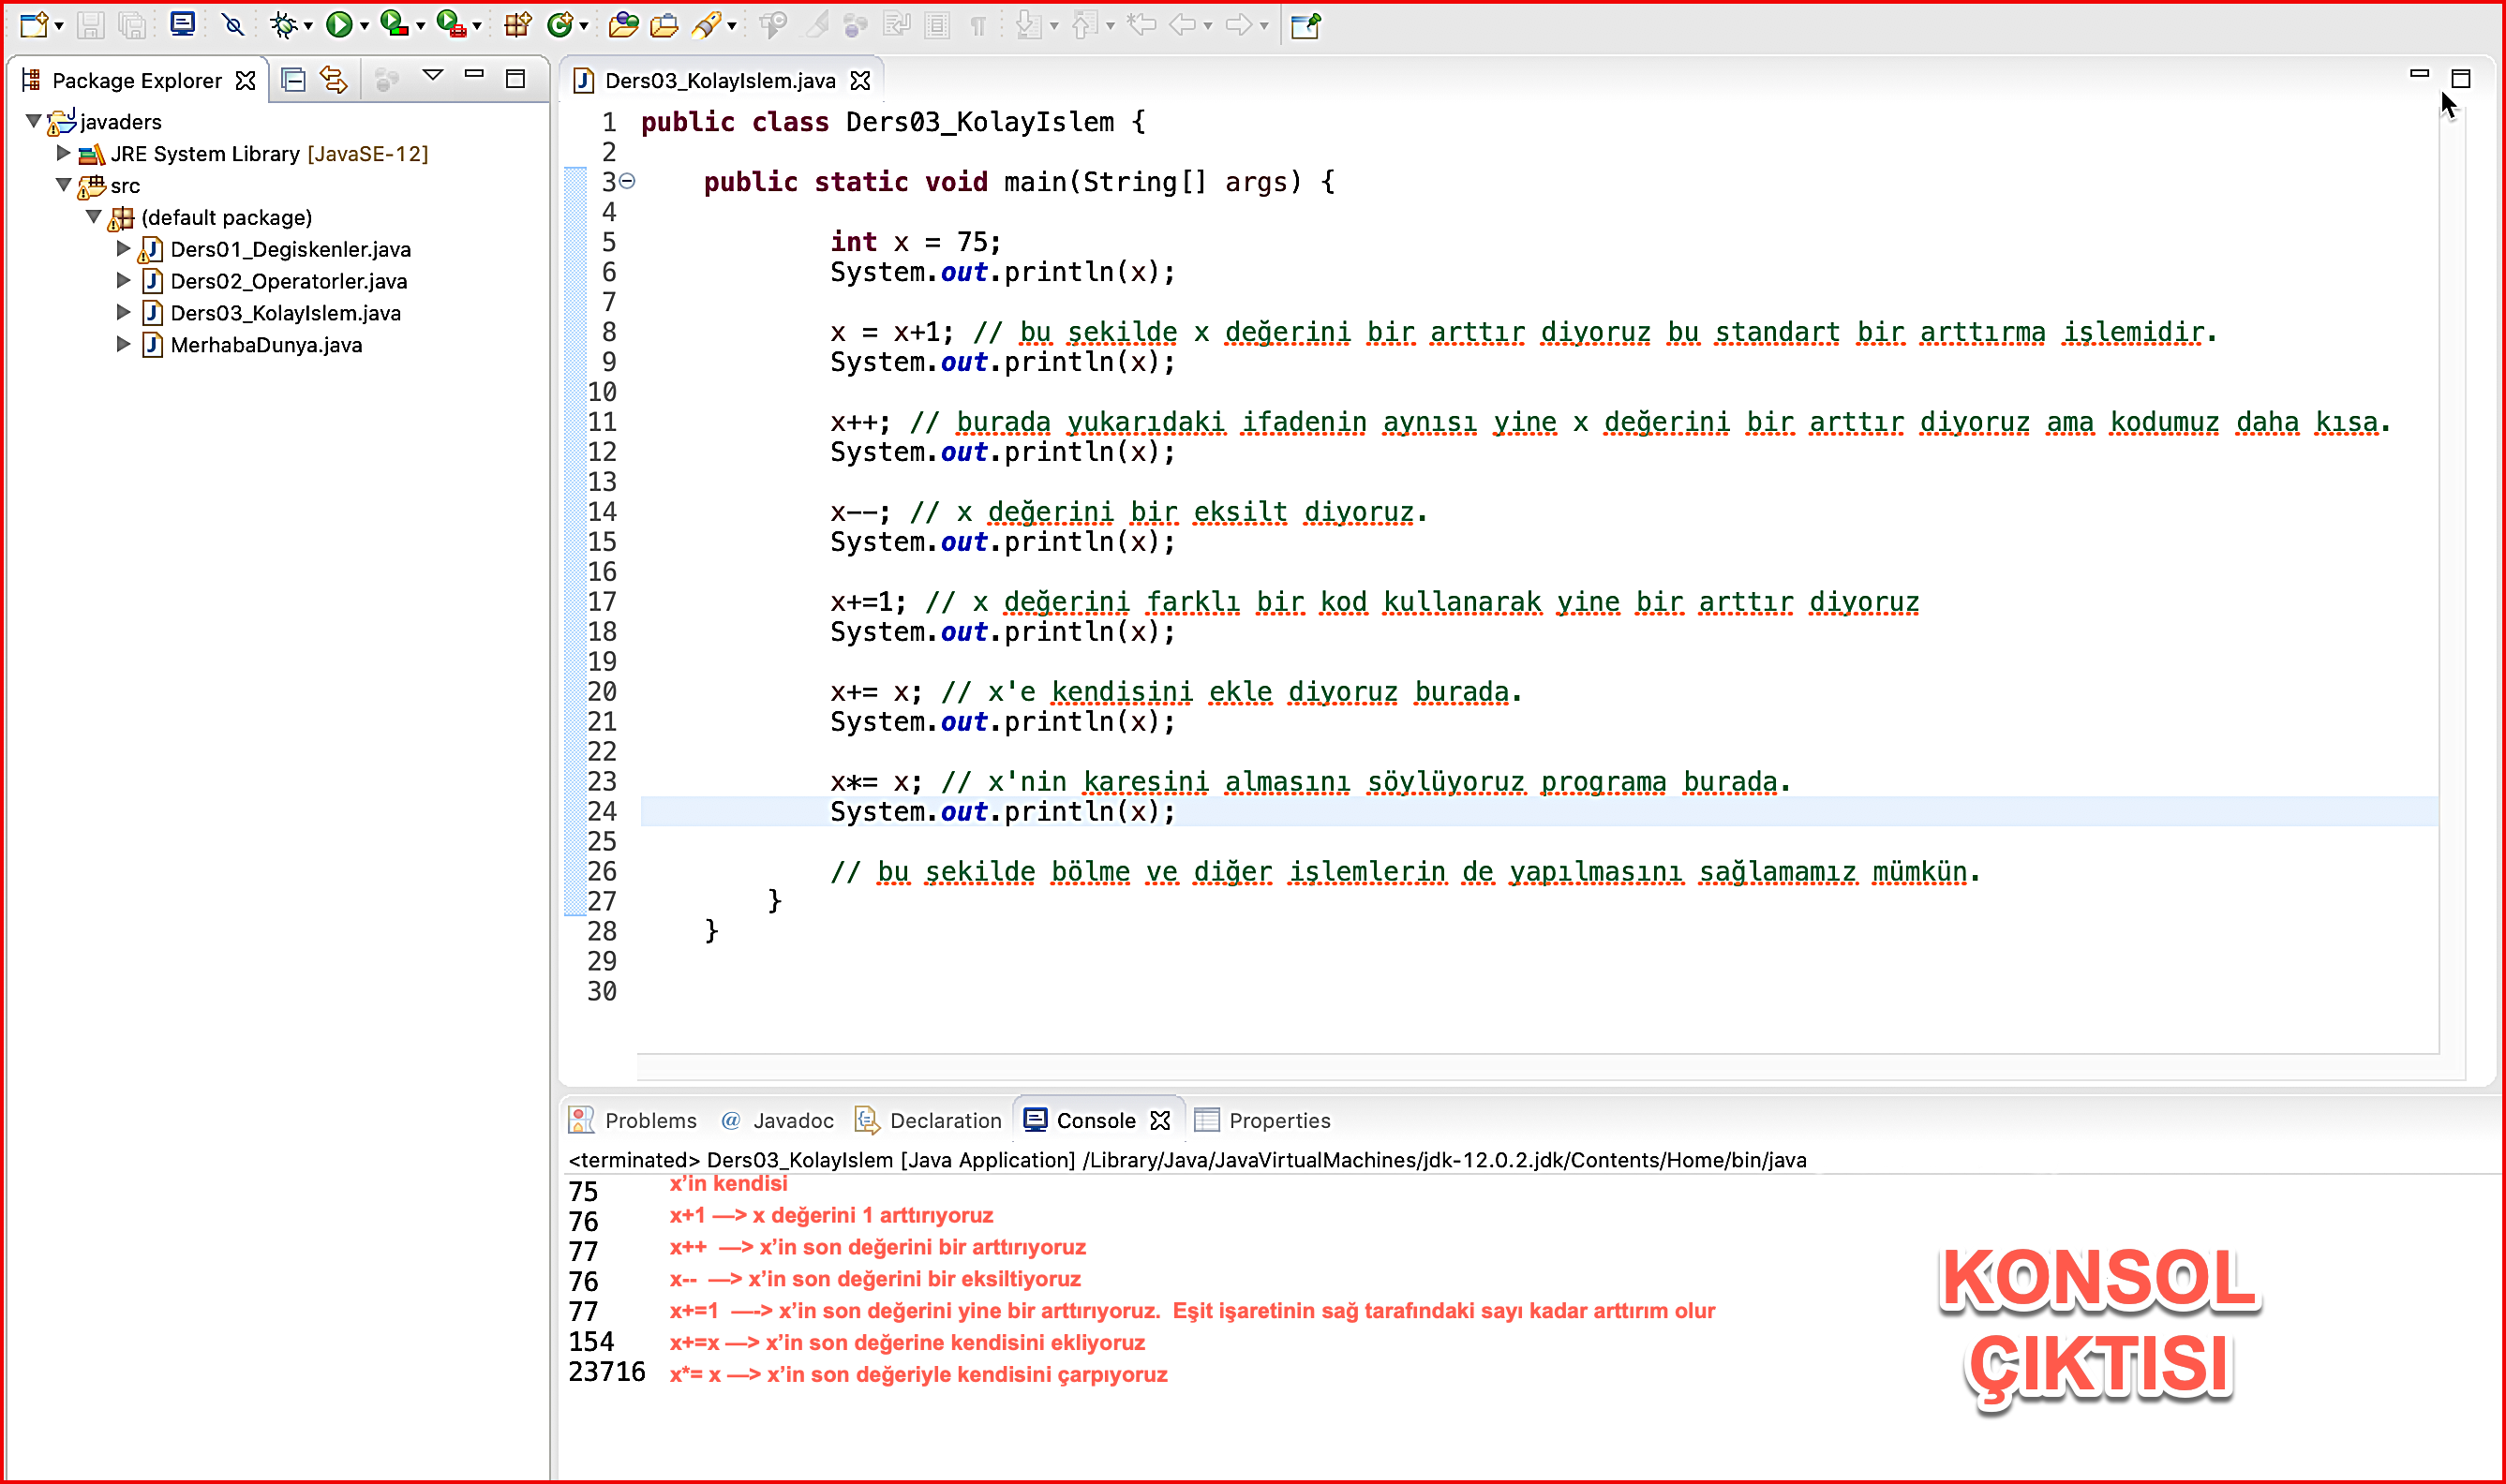The height and width of the screenshot is (1484, 2506).
Task: Click console output value 154
Action: pyautogui.click(x=591, y=1342)
